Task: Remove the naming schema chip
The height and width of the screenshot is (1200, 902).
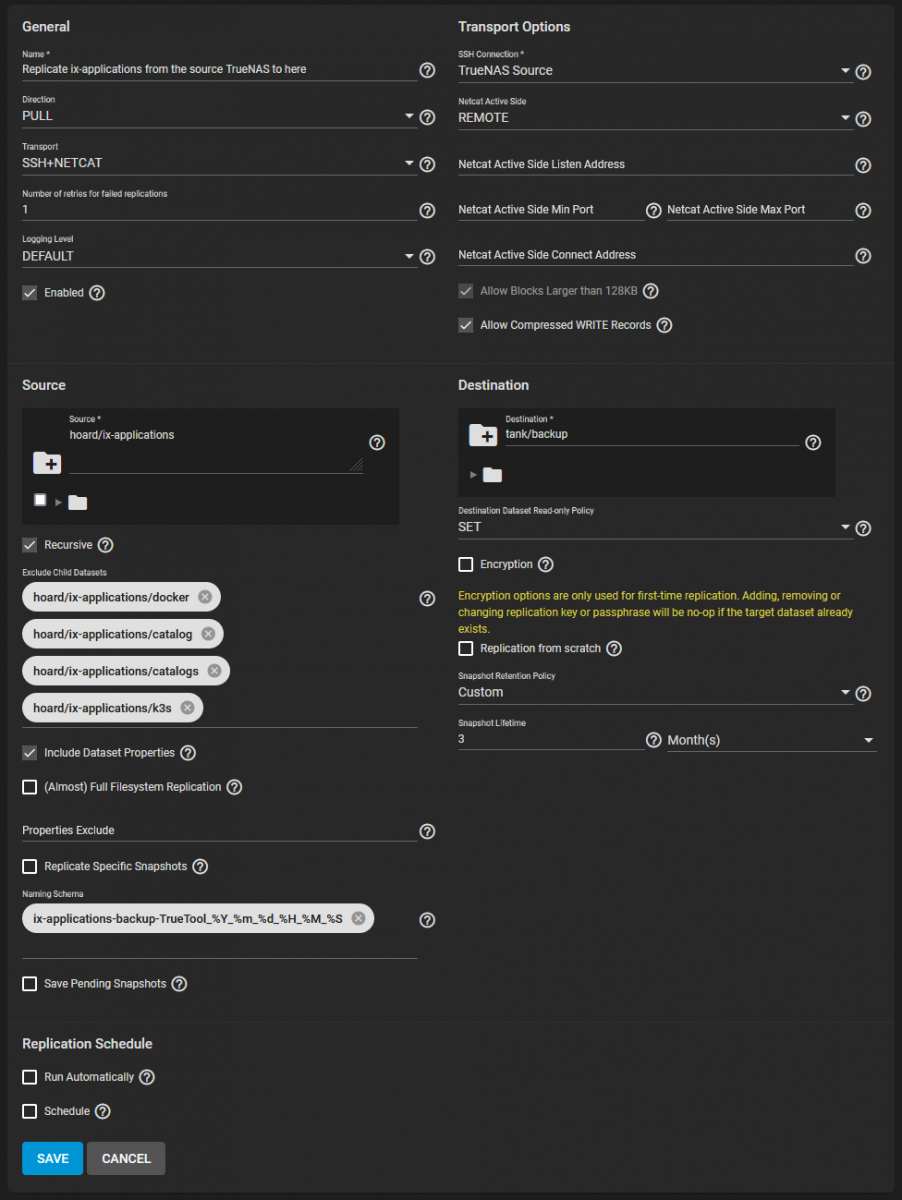Action: pyautogui.click(x=358, y=918)
